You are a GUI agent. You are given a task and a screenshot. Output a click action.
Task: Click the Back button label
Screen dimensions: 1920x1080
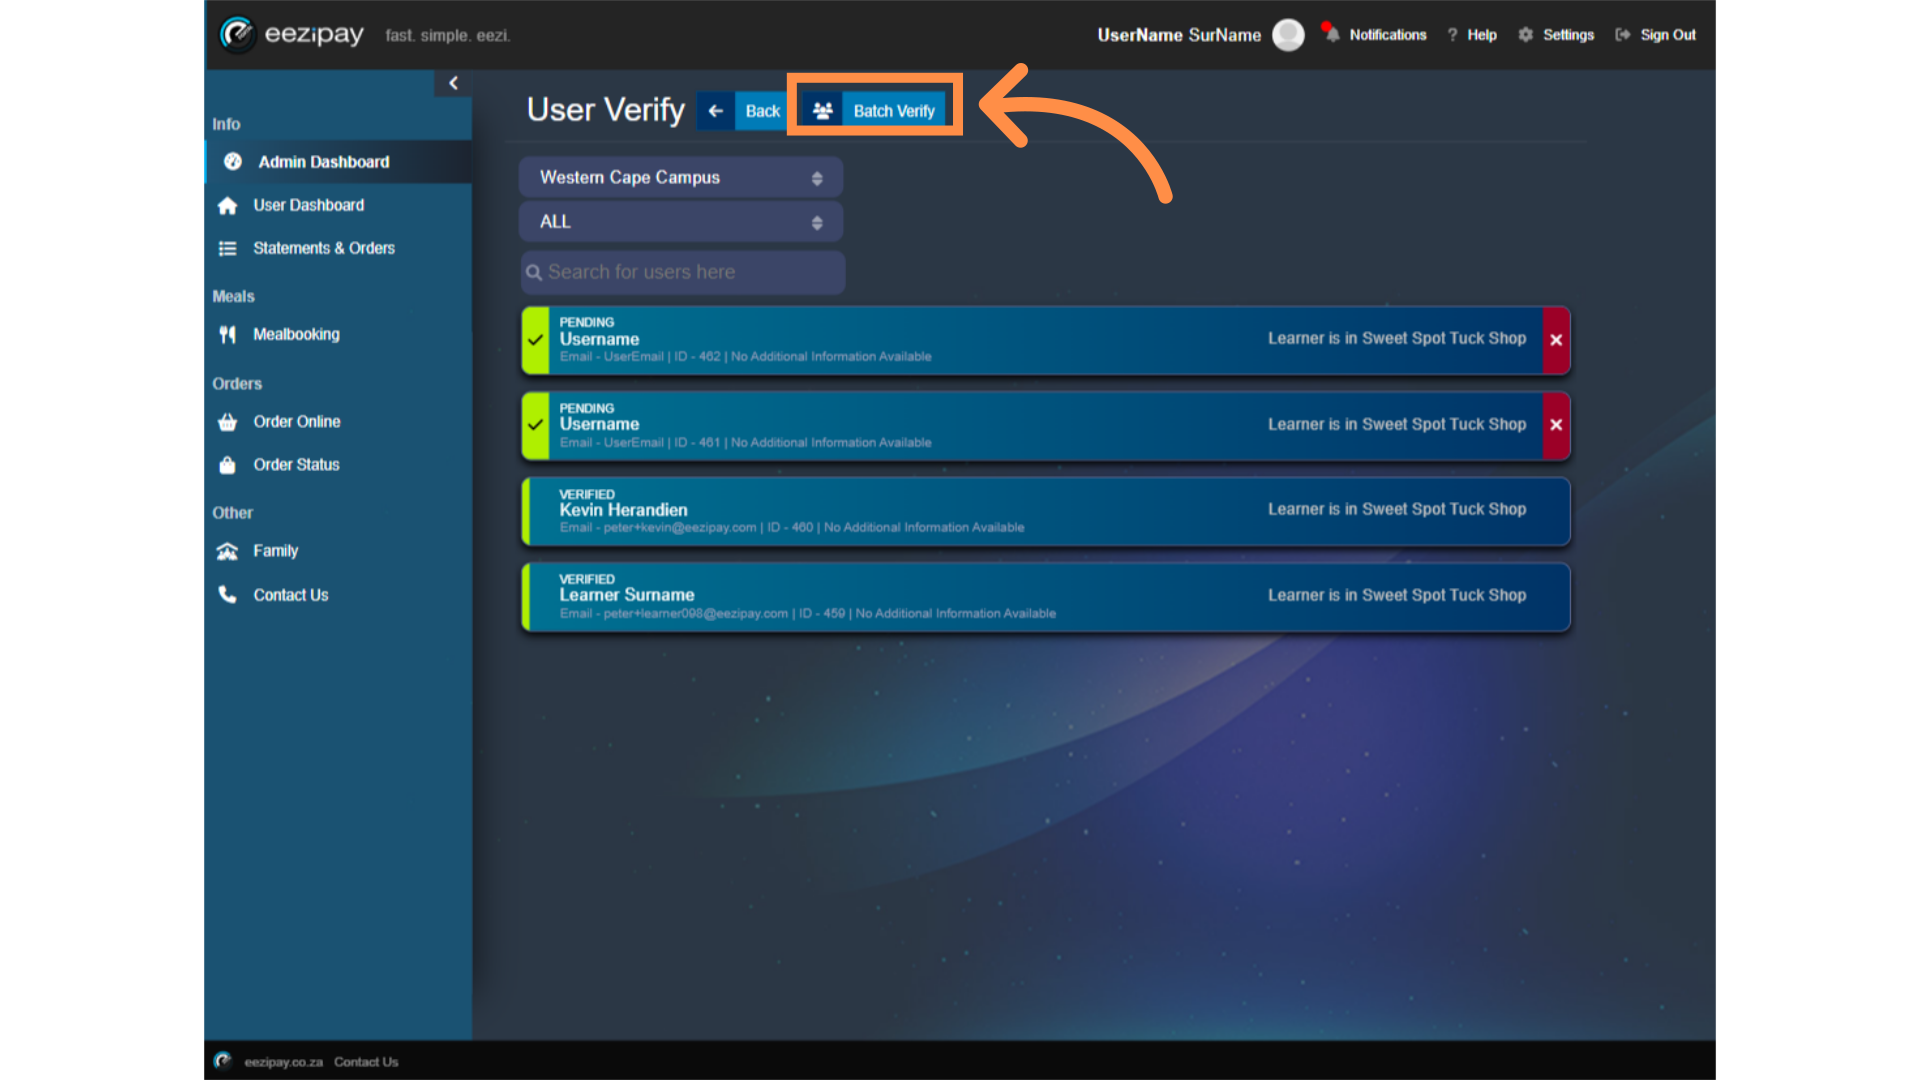tap(762, 111)
